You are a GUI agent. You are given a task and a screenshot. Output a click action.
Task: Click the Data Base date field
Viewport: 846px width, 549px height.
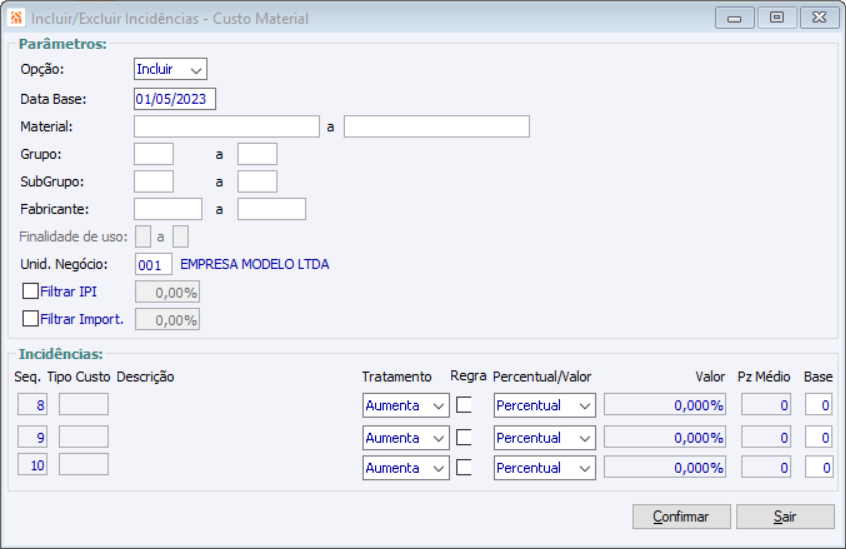(x=175, y=99)
